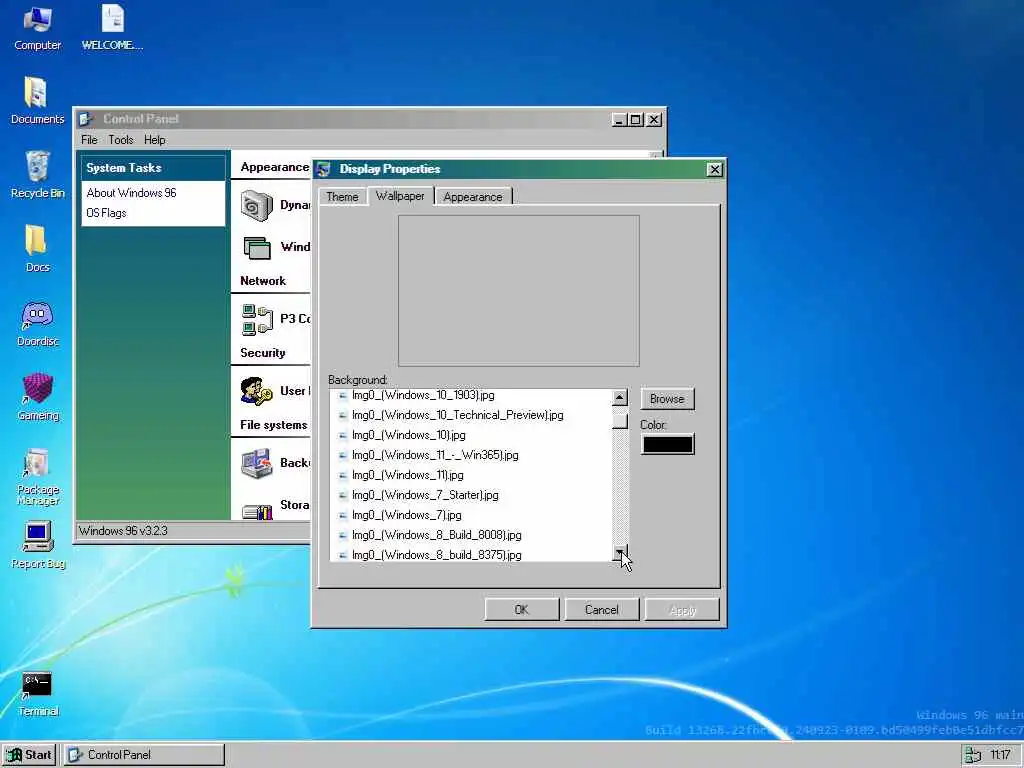Click the OK button
The width and height of the screenshot is (1024, 768).
(521, 609)
